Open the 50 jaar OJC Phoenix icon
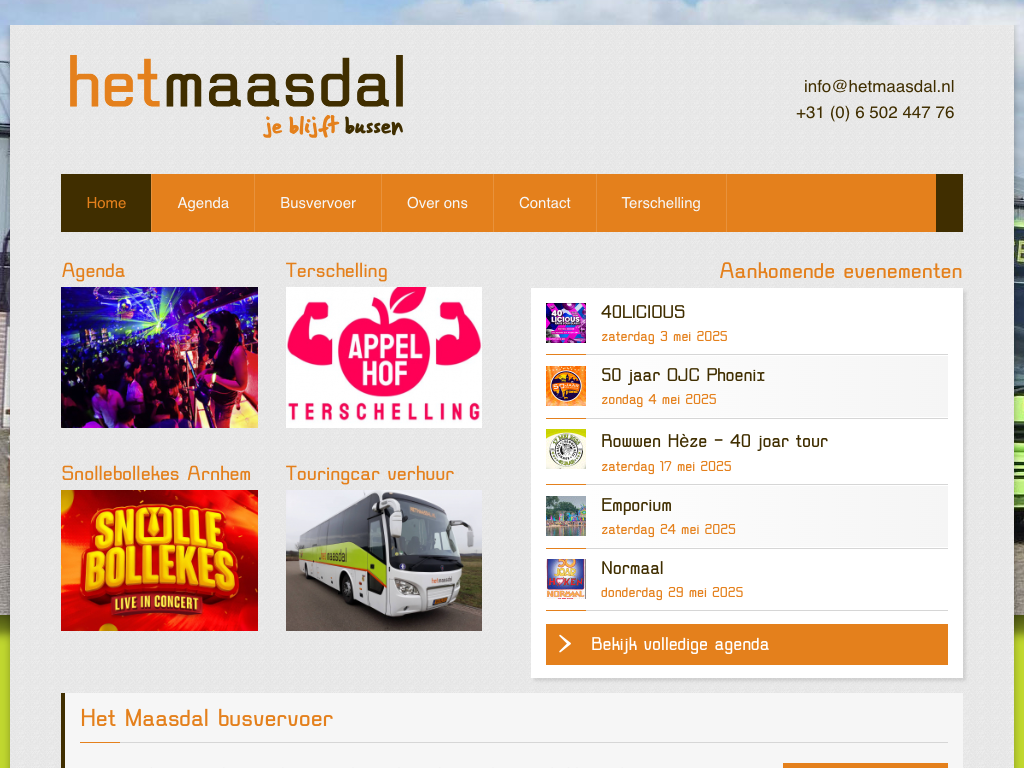This screenshot has height=768, width=1024. (x=566, y=386)
